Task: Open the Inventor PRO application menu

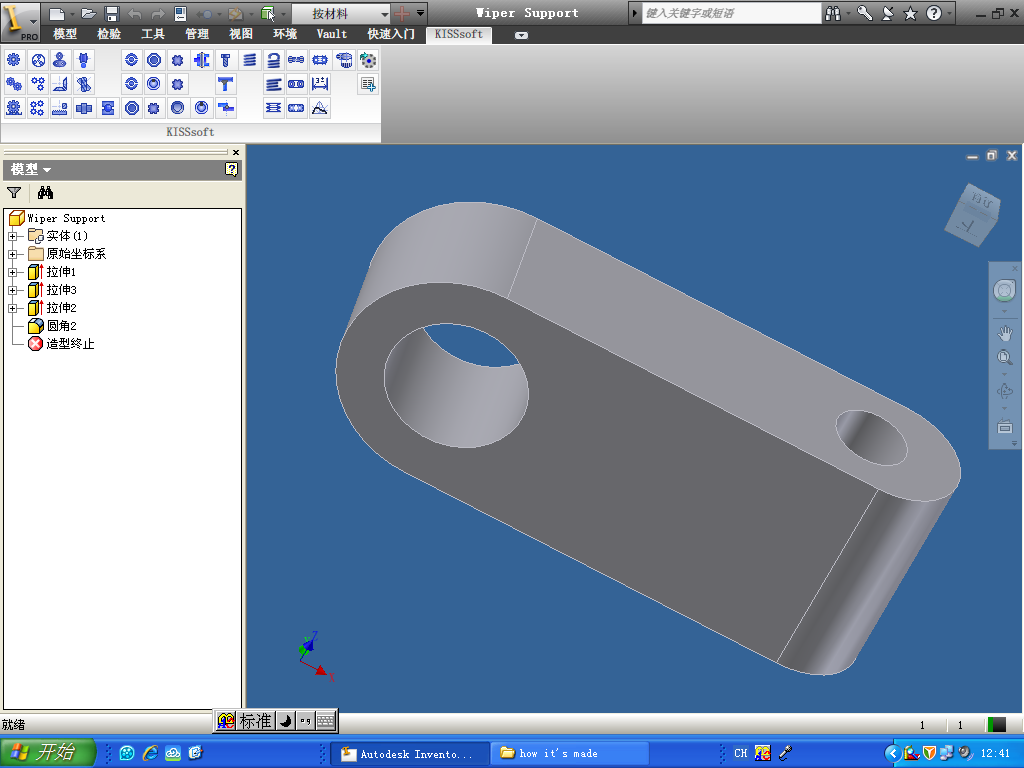Action: pos(20,21)
